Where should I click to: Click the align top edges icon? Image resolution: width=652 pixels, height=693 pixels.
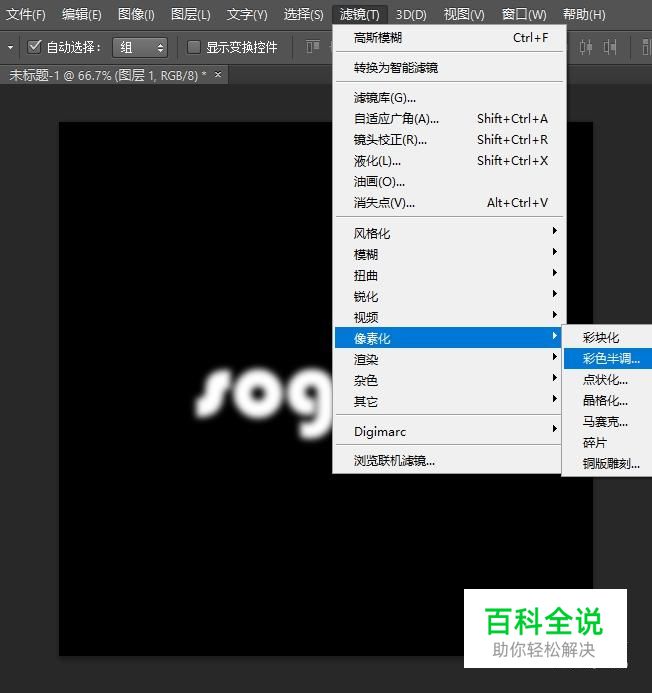(x=313, y=47)
